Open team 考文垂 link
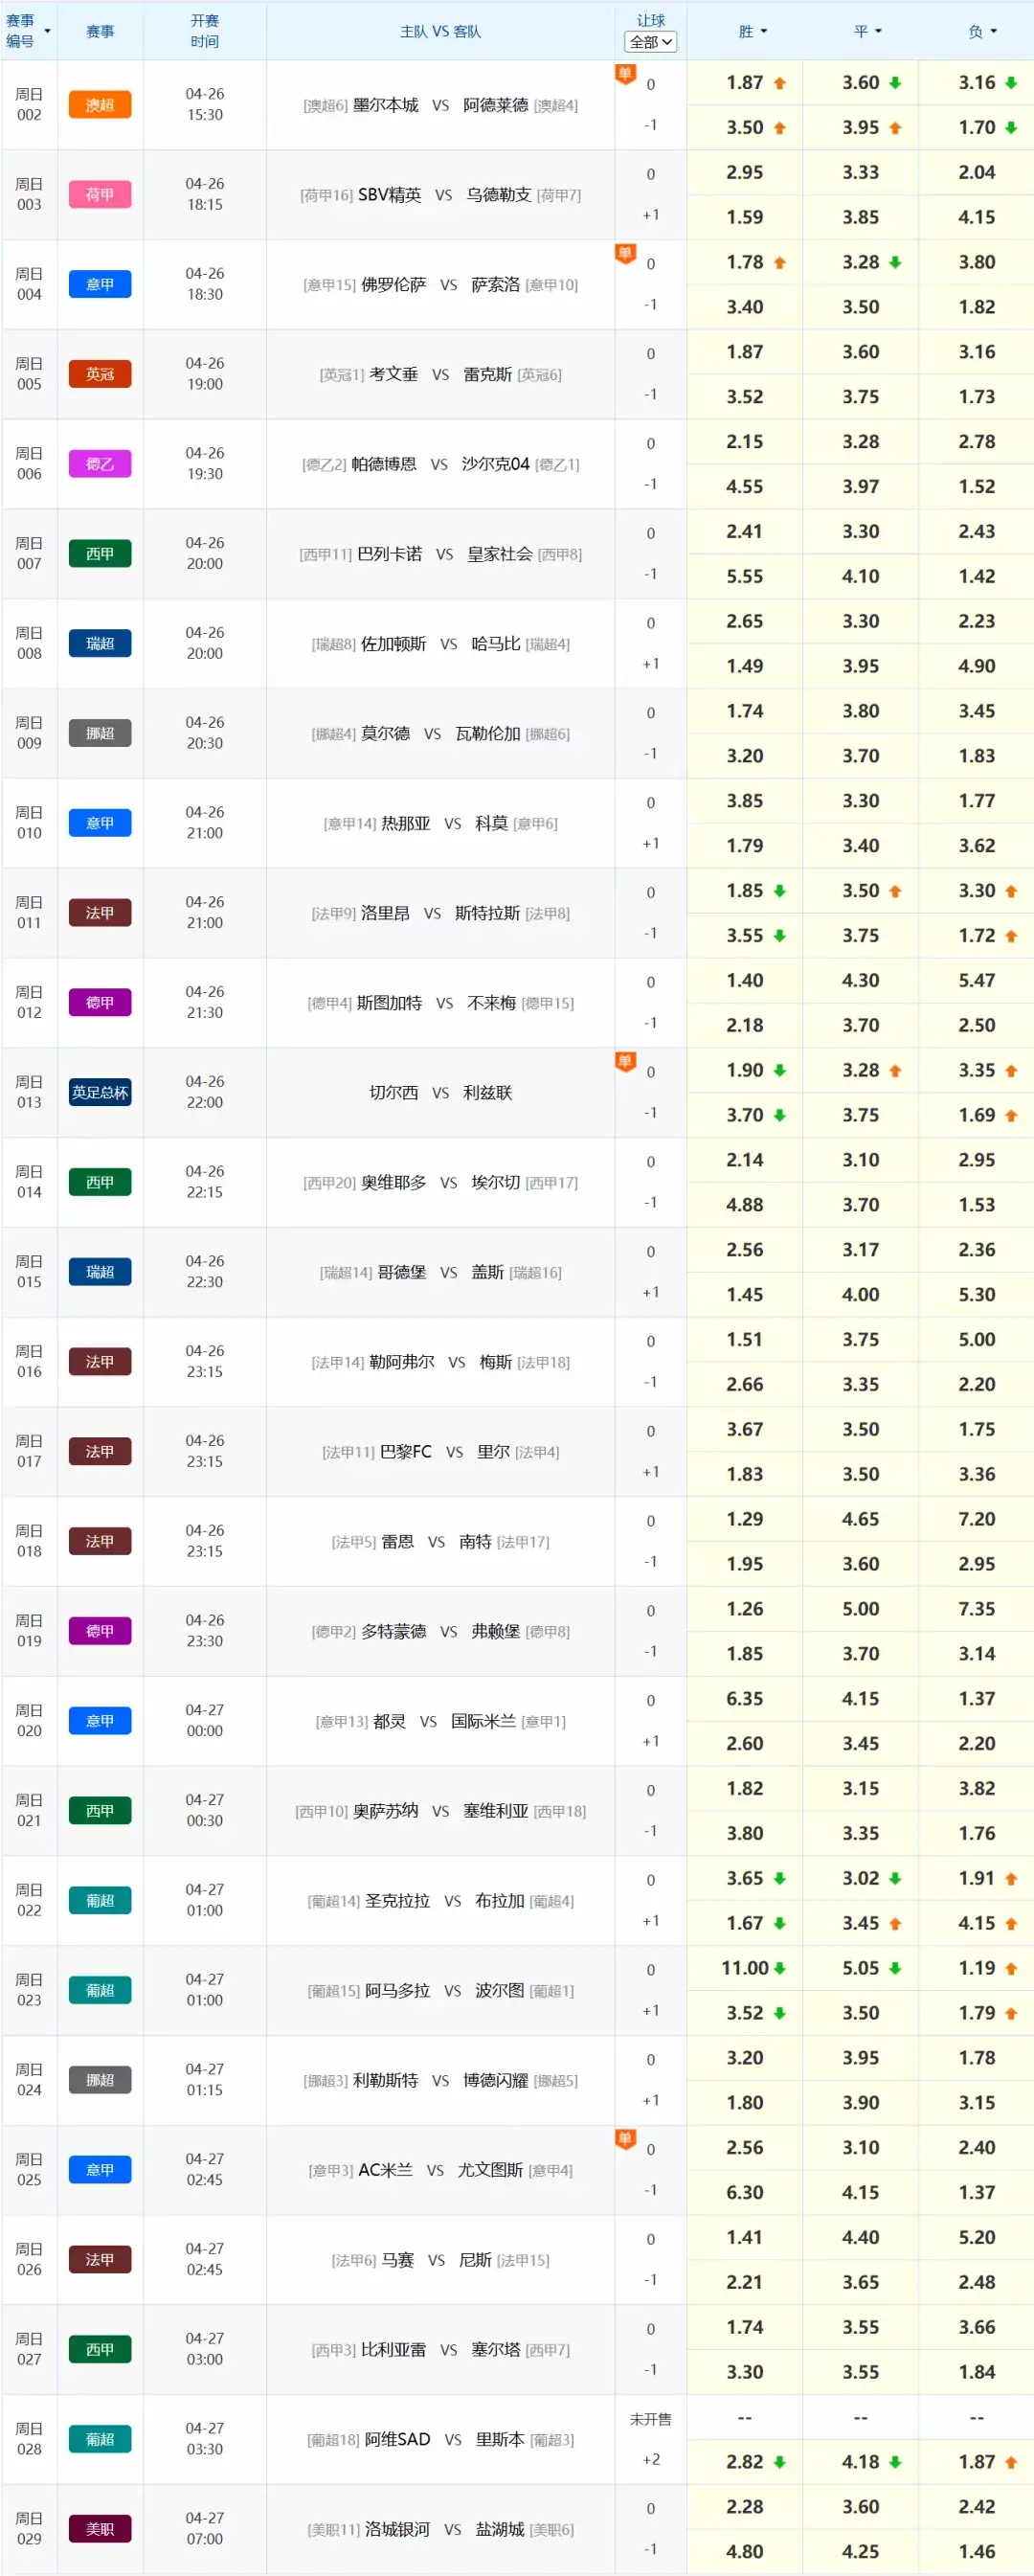The height and width of the screenshot is (2576, 1034). point(394,374)
